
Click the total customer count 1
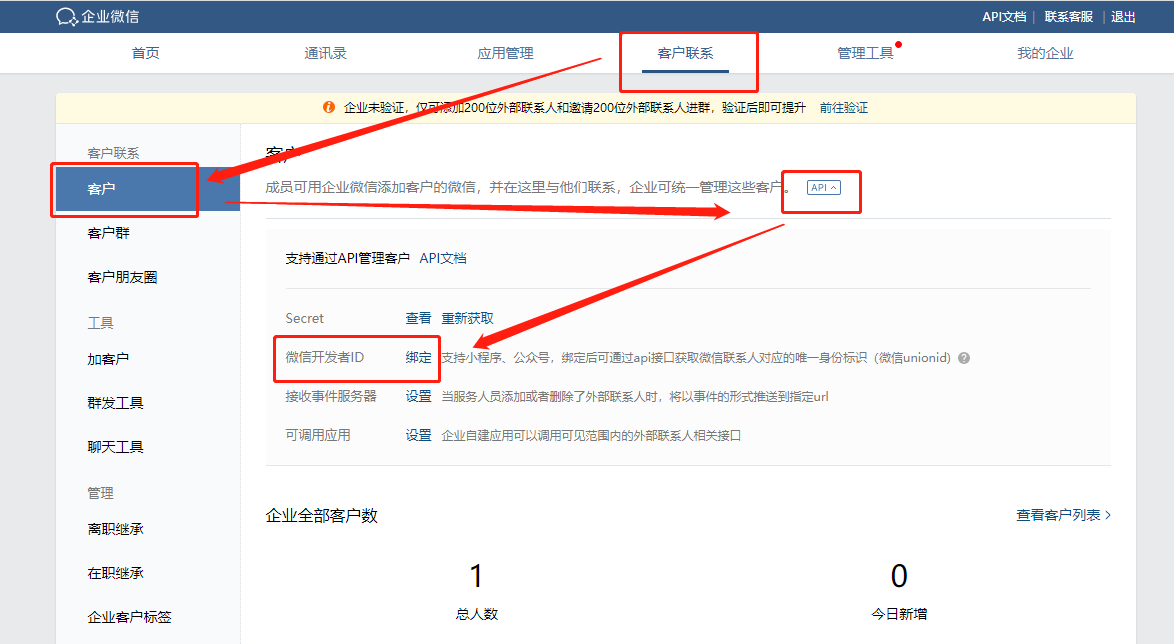pos(476,577)
